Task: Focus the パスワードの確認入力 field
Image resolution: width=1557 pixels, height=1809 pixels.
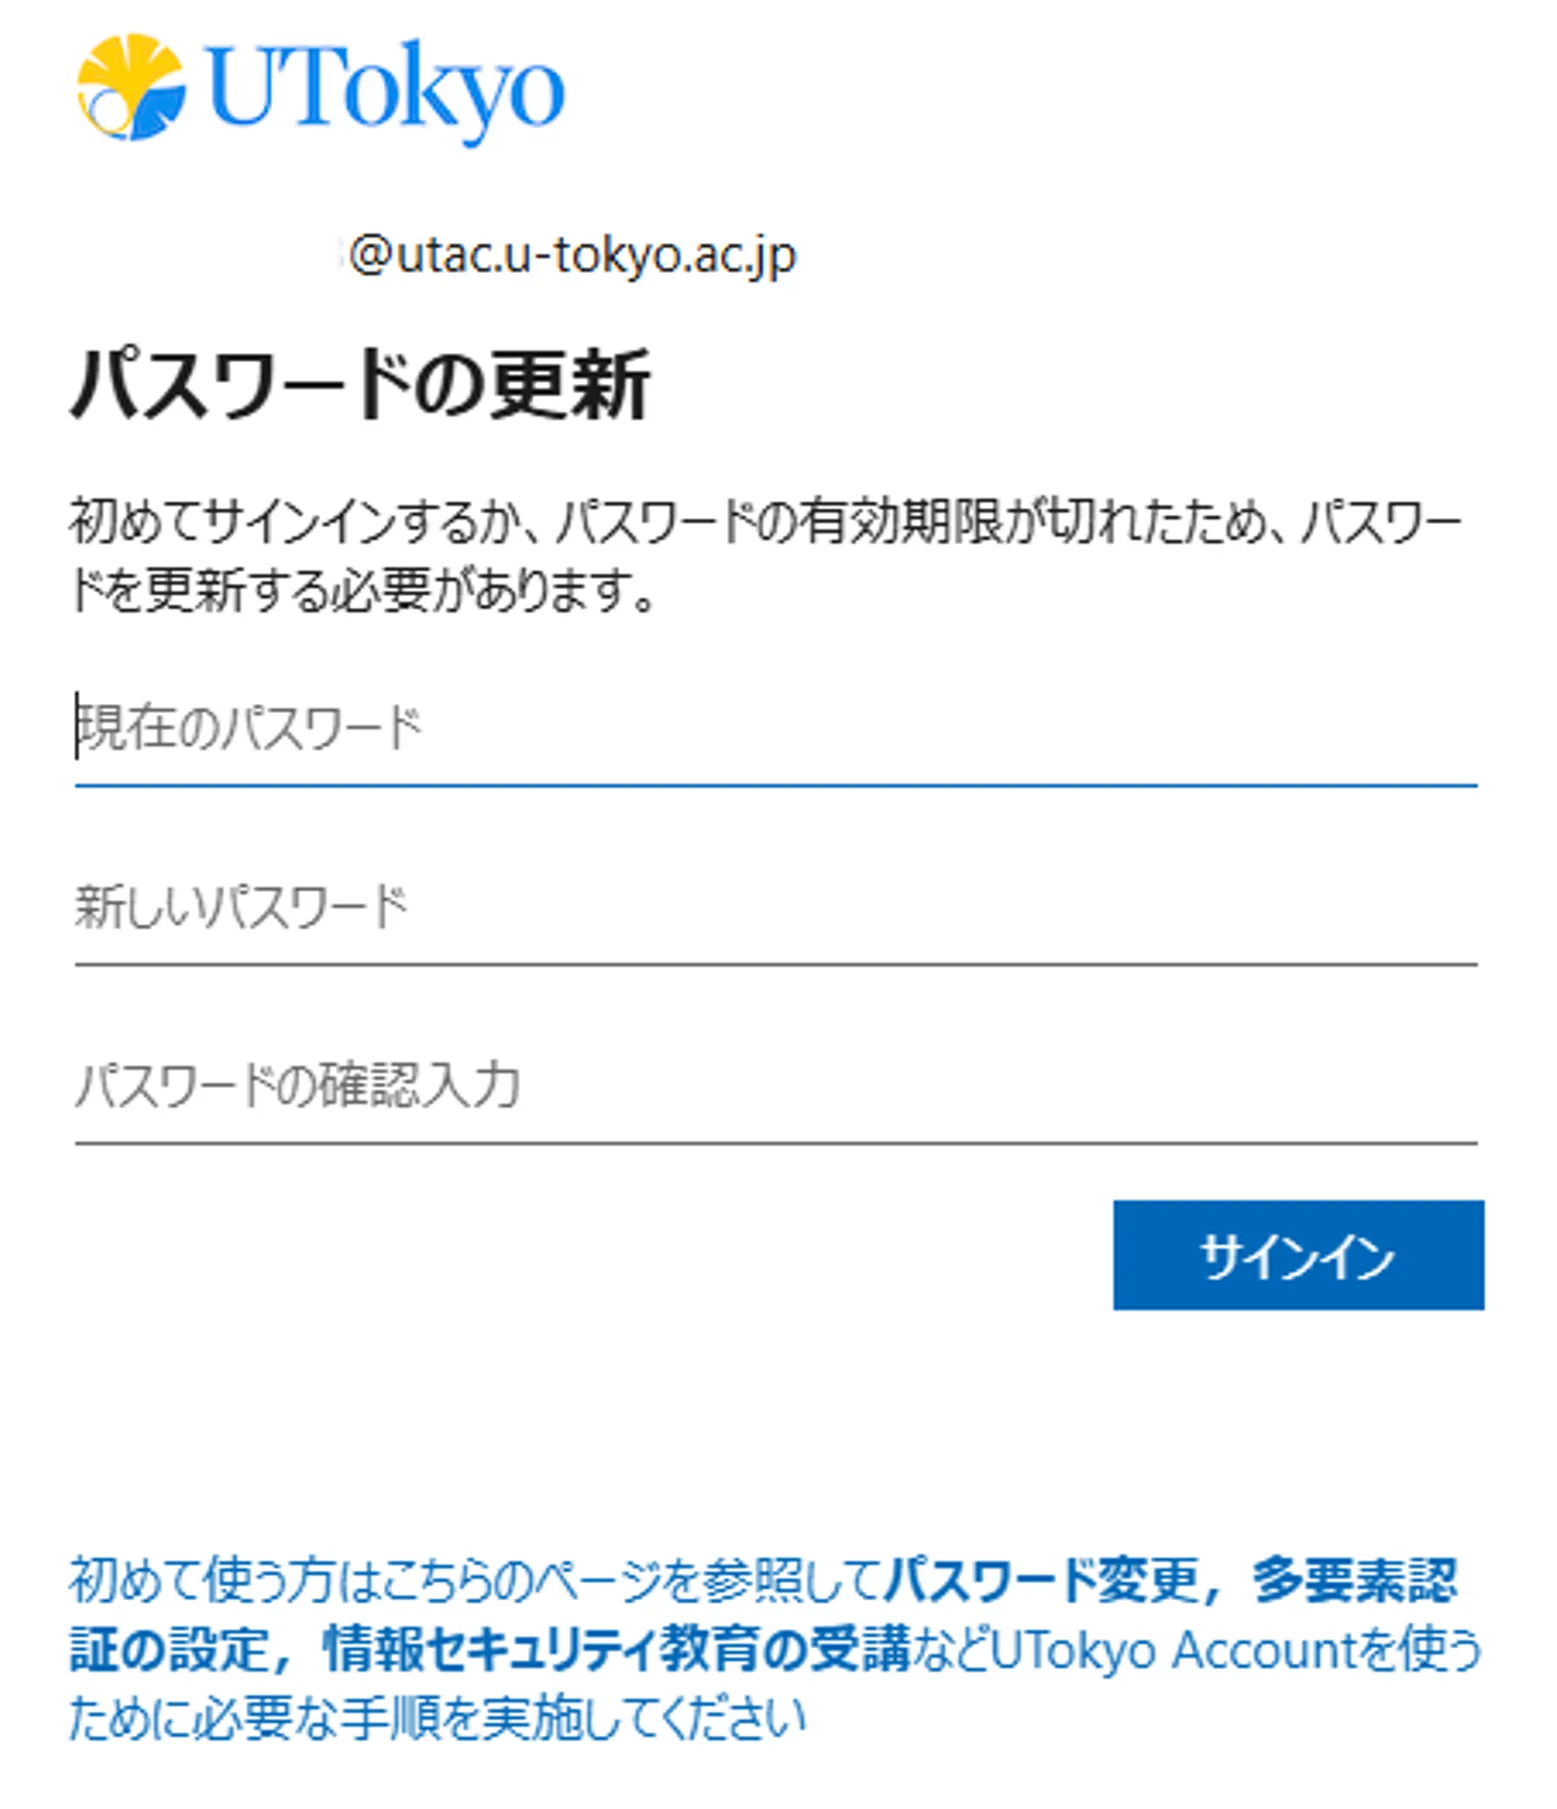Action: 776,1085
